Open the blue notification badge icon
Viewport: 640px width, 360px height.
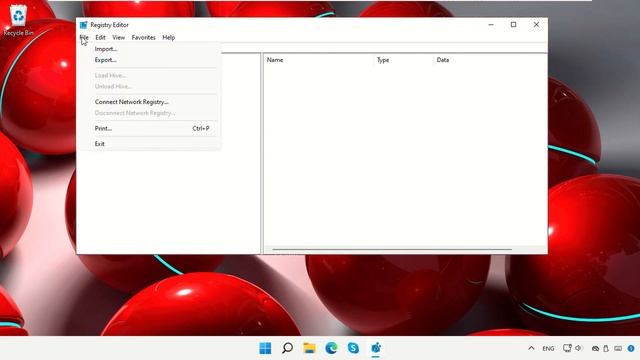click(631, 349)
